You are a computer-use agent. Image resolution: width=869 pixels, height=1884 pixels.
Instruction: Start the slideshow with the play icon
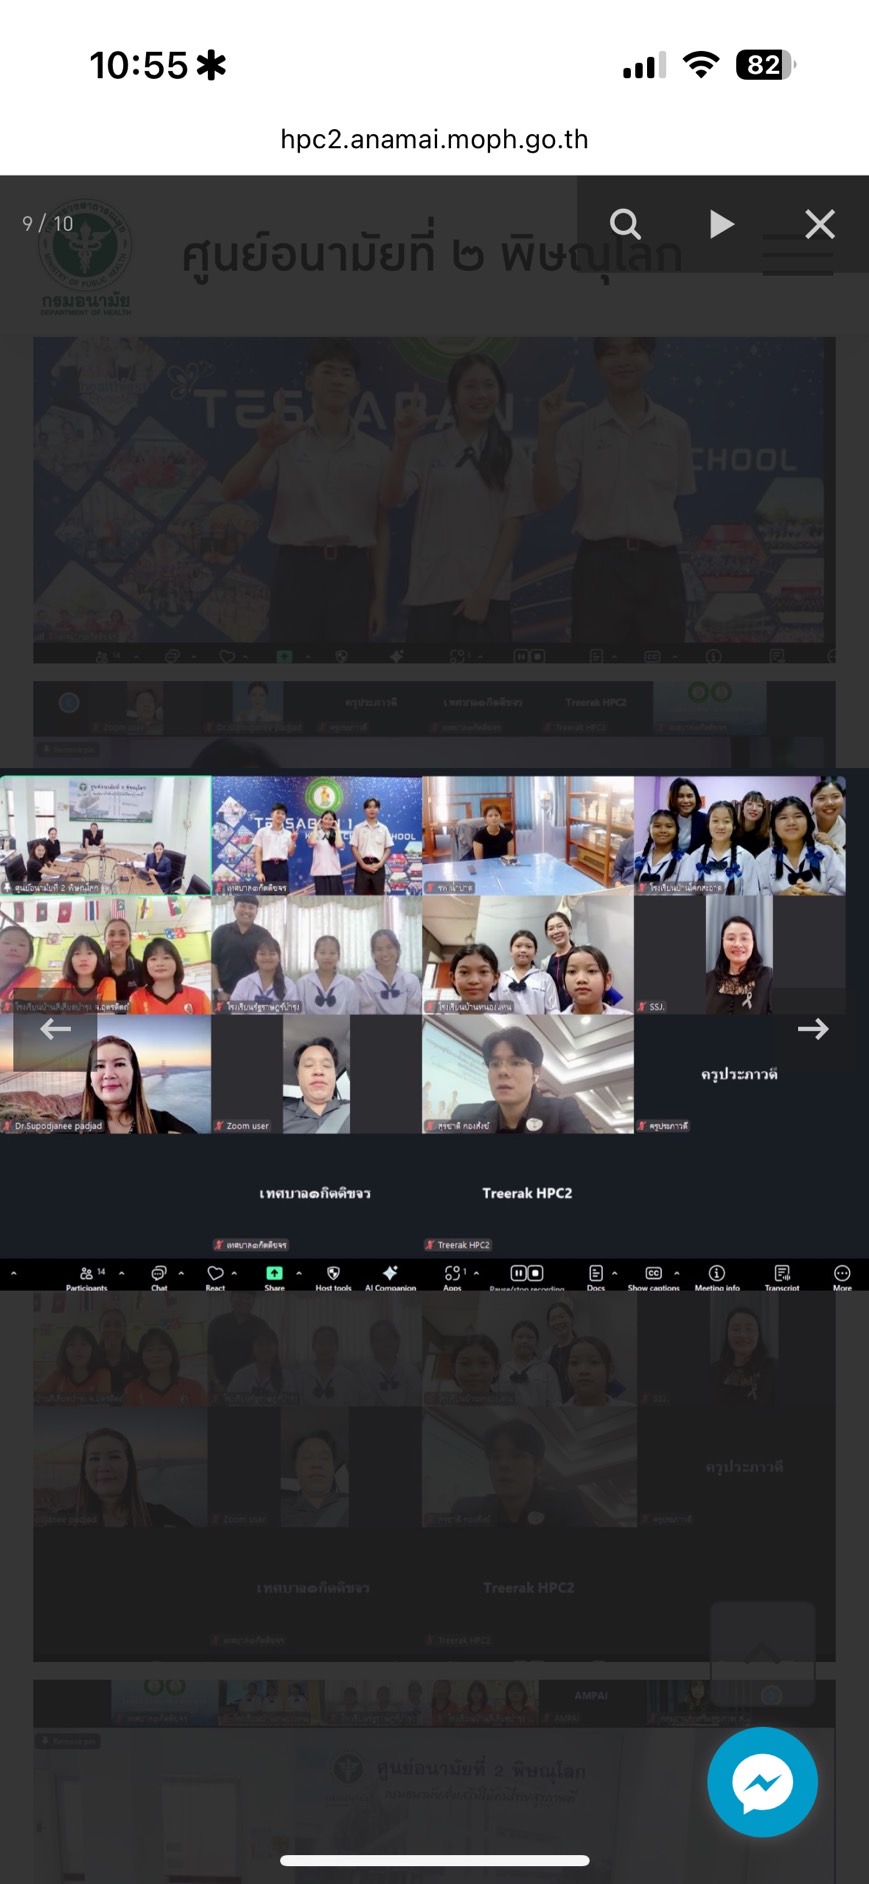(721, 224)
